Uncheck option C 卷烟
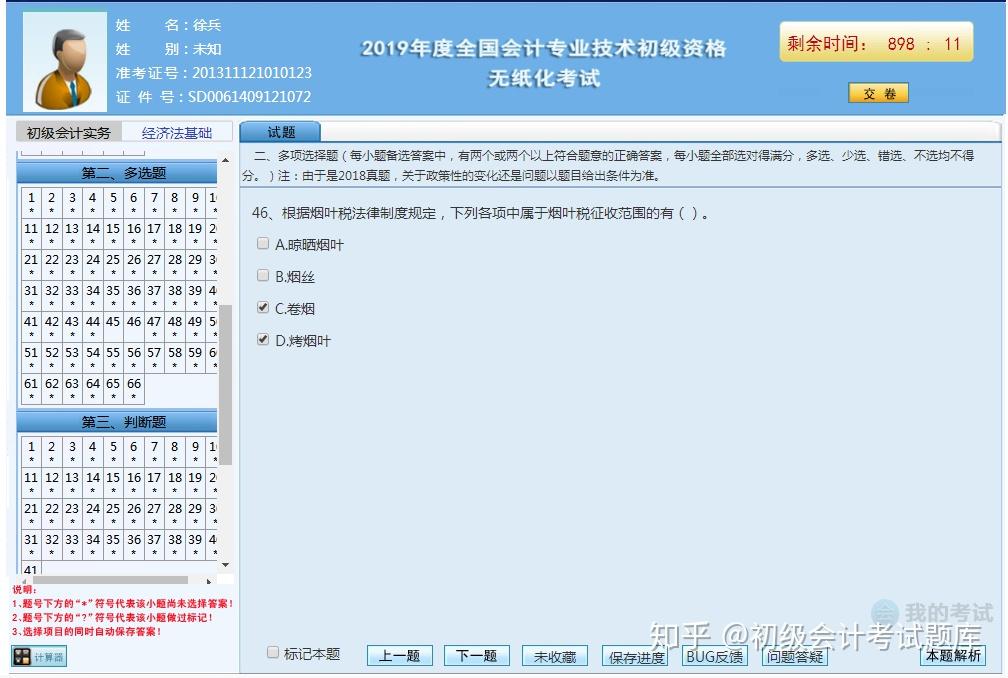Image resolution: width=1008 pixels, height=678 pixels. [x=262, y=307]
